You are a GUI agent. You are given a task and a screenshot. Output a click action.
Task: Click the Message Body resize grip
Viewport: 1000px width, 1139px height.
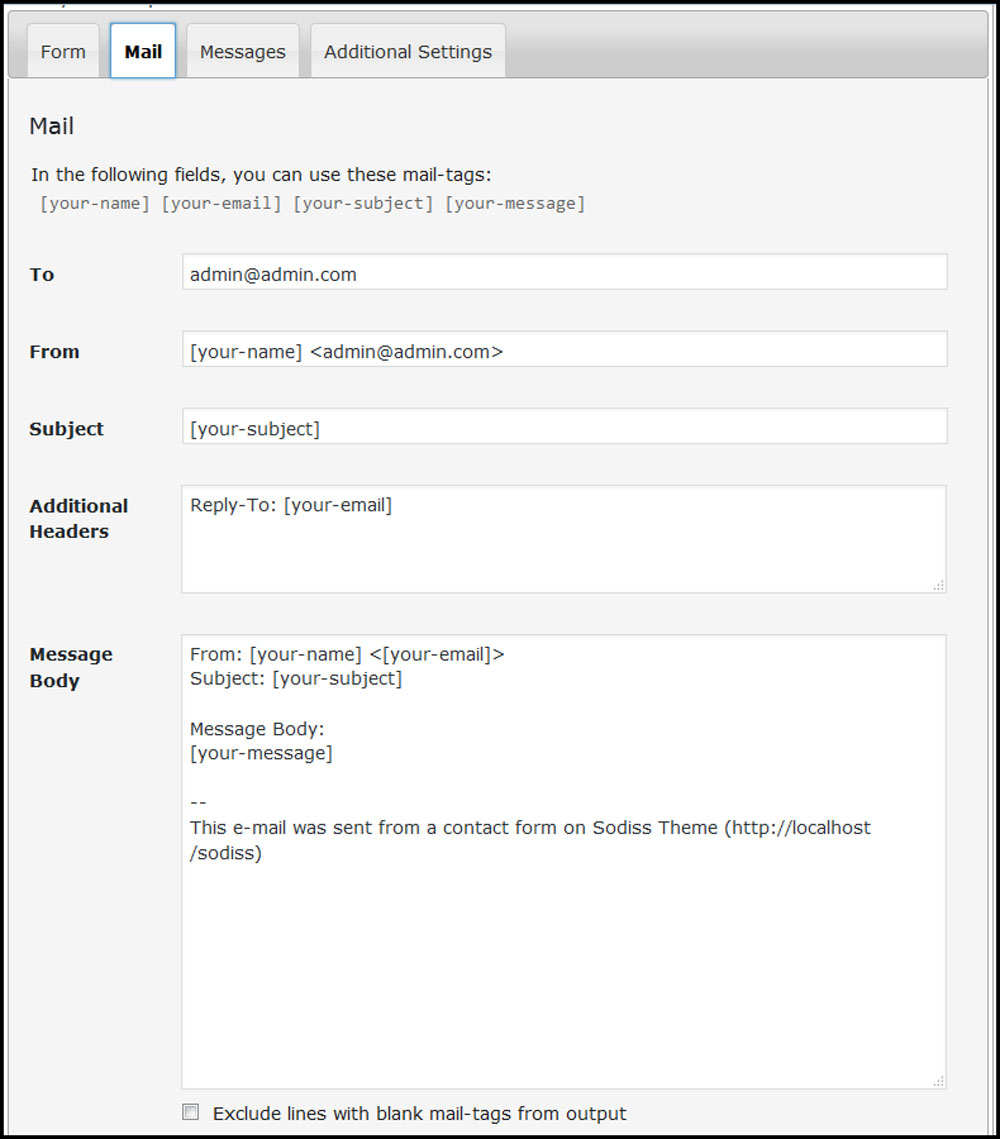(x=939, y=1081)
